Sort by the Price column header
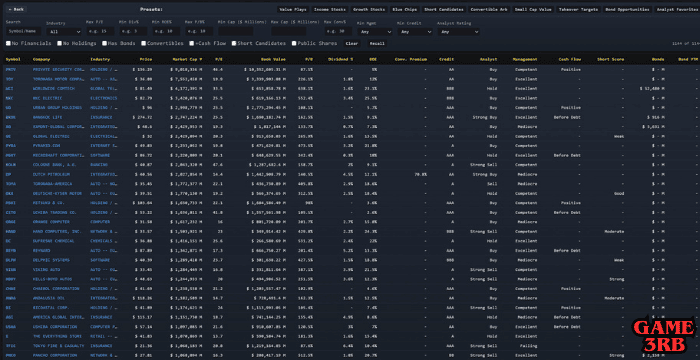Viewport: 700px width, 360px height. (146, 59)
